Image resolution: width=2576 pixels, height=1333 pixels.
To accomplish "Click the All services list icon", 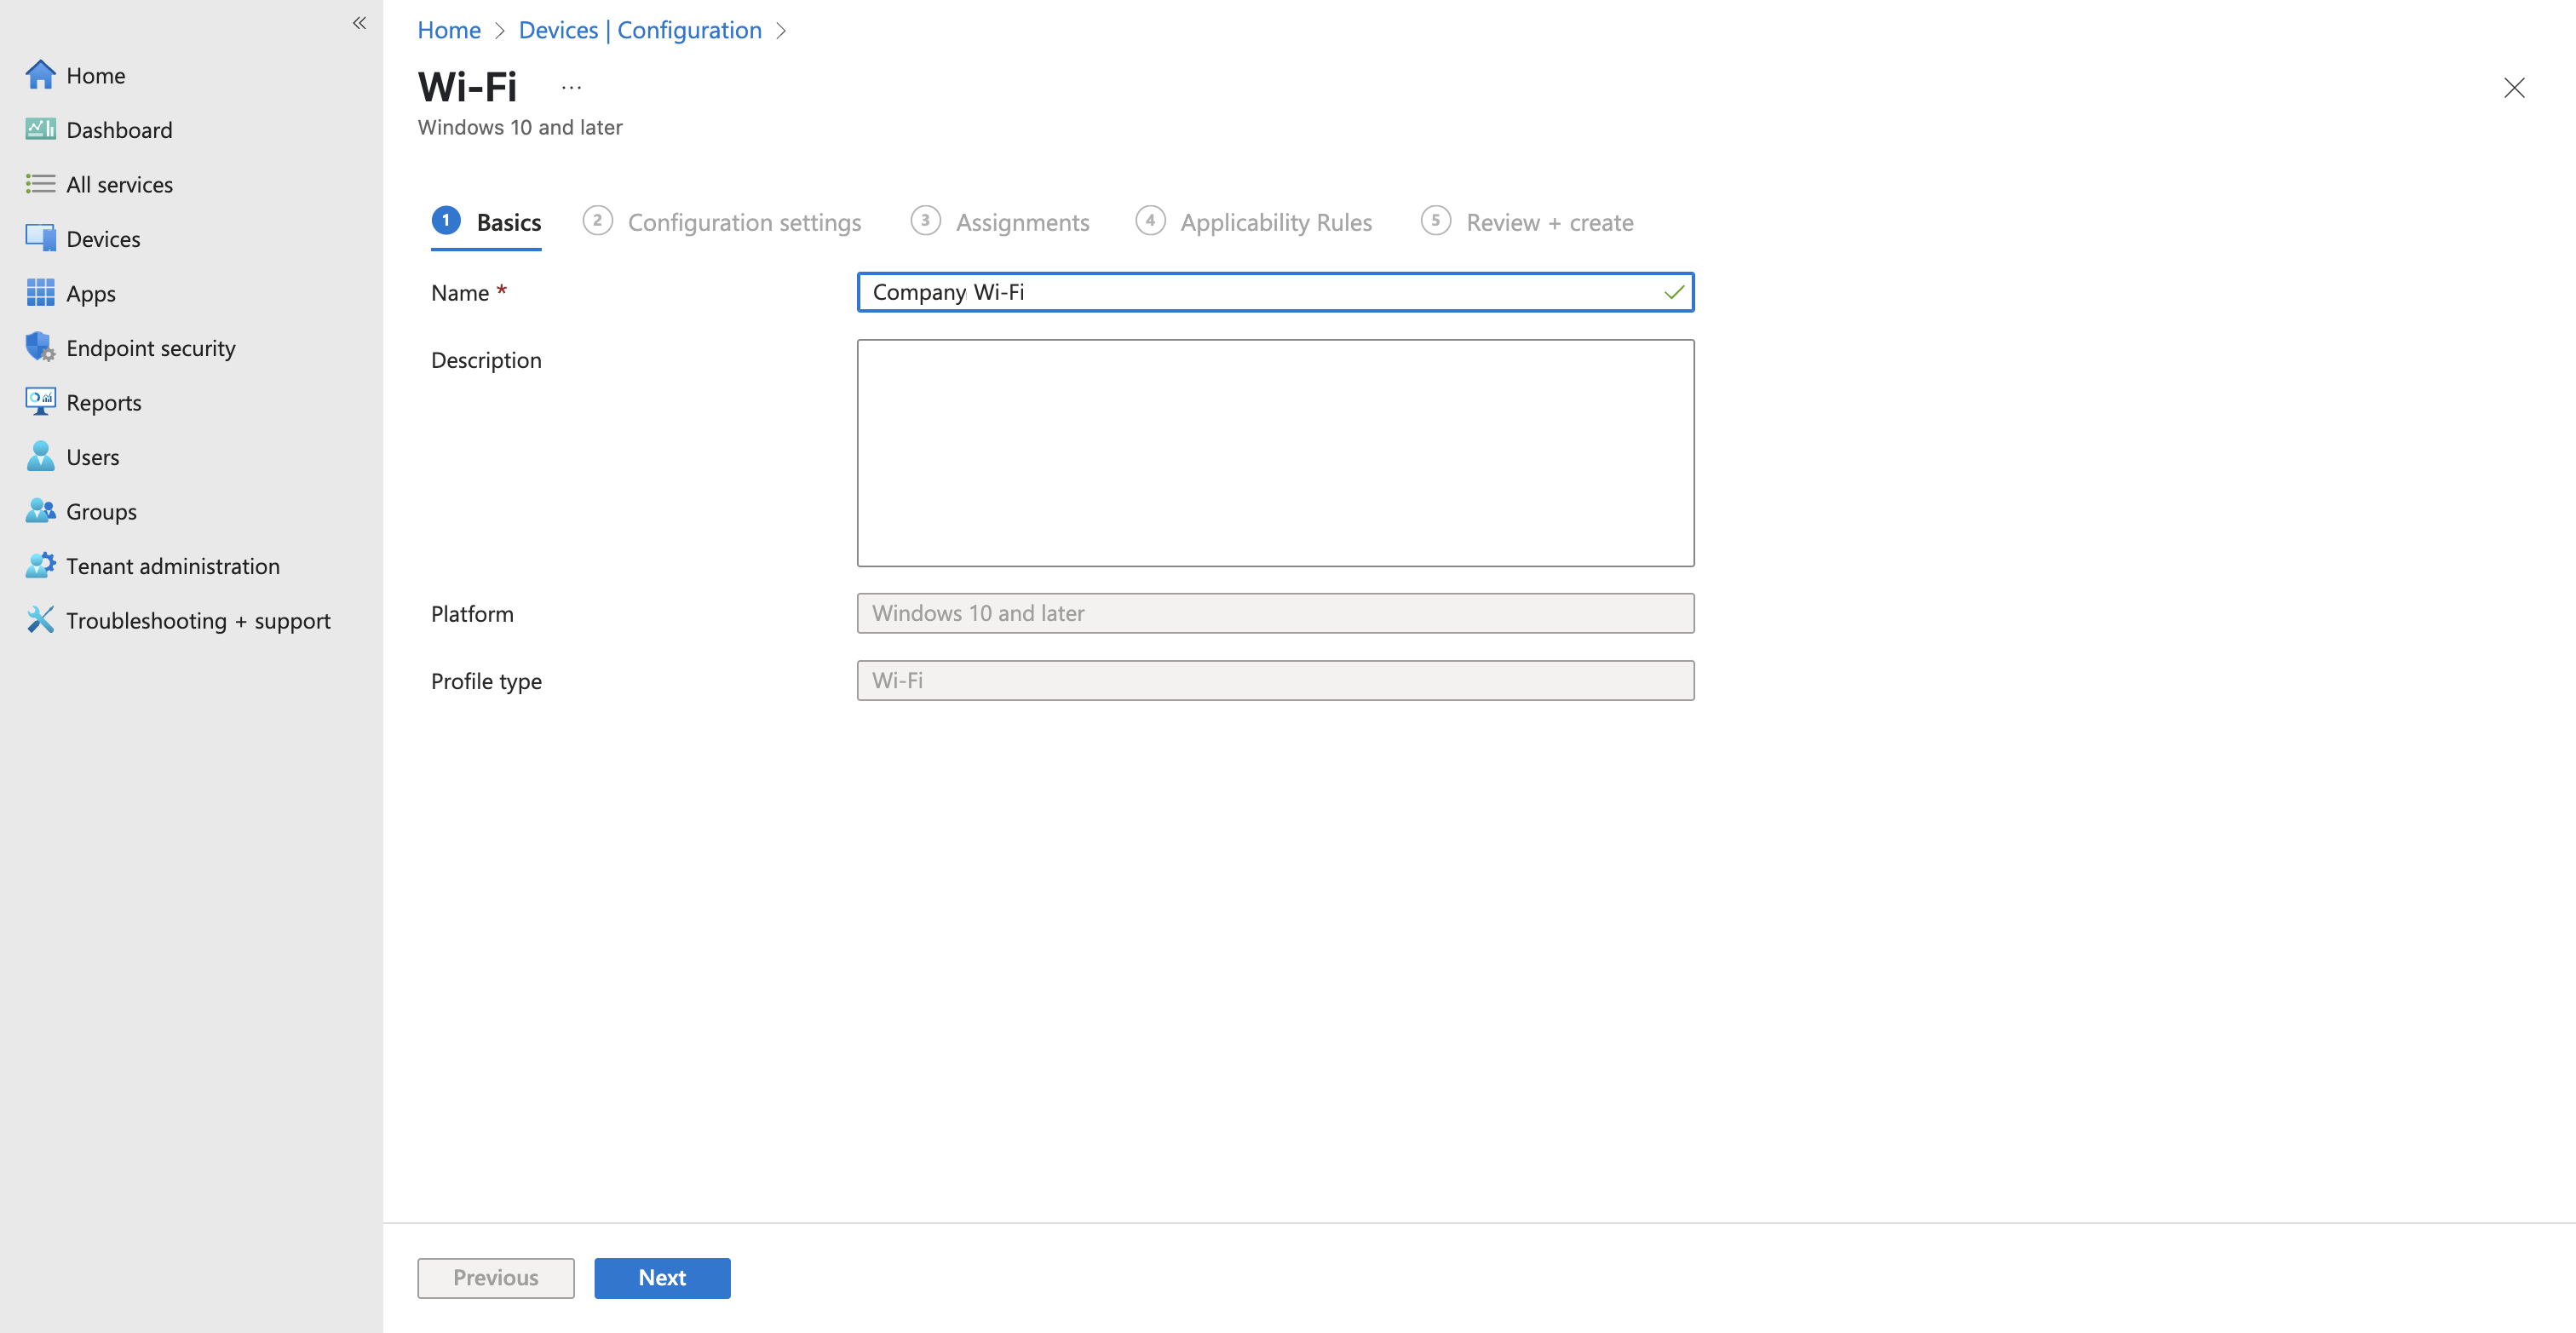I will point(40,184).
